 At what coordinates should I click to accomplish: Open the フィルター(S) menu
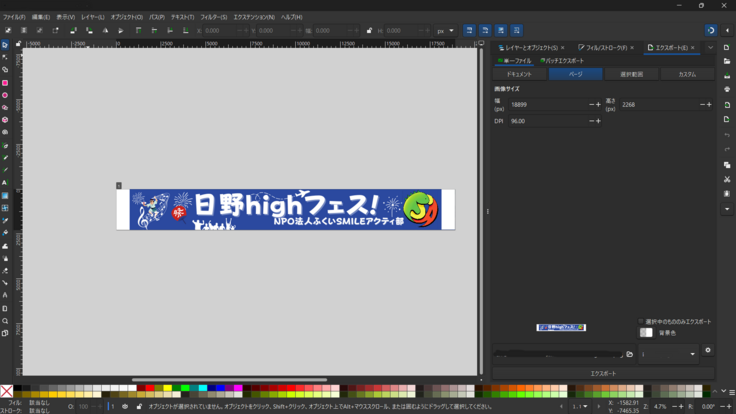pyautogui.click(x=212, y=17)
